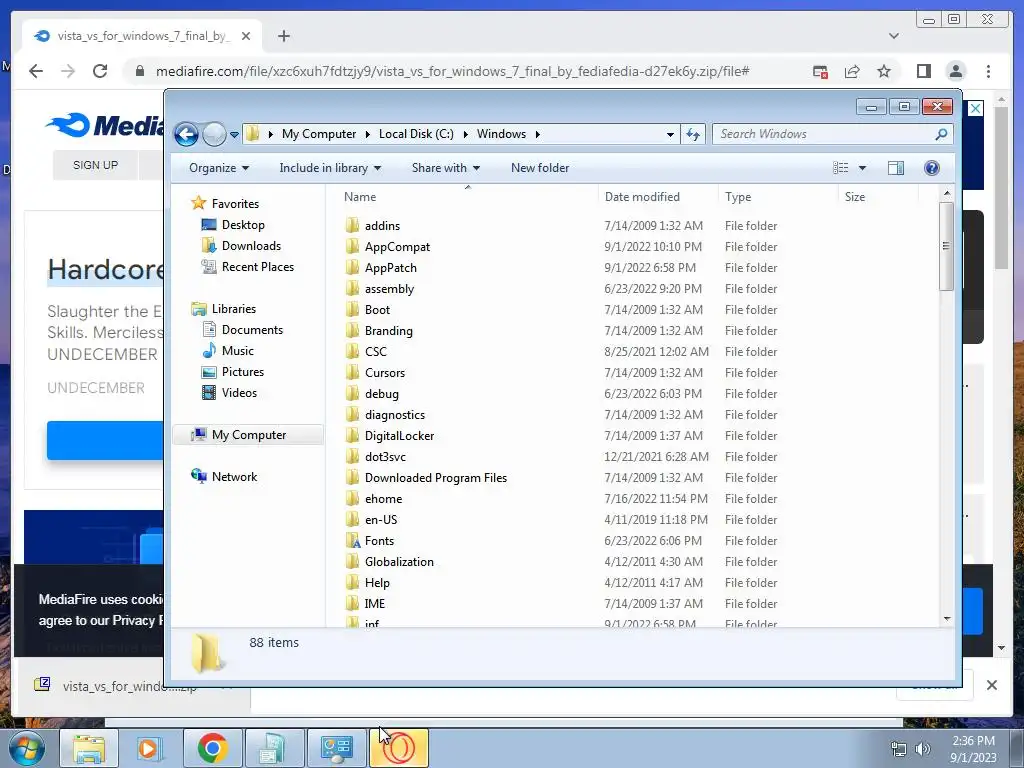Open the Organize menu
1024x768 pixels.
pyautogui.click(x=219, y=168)
